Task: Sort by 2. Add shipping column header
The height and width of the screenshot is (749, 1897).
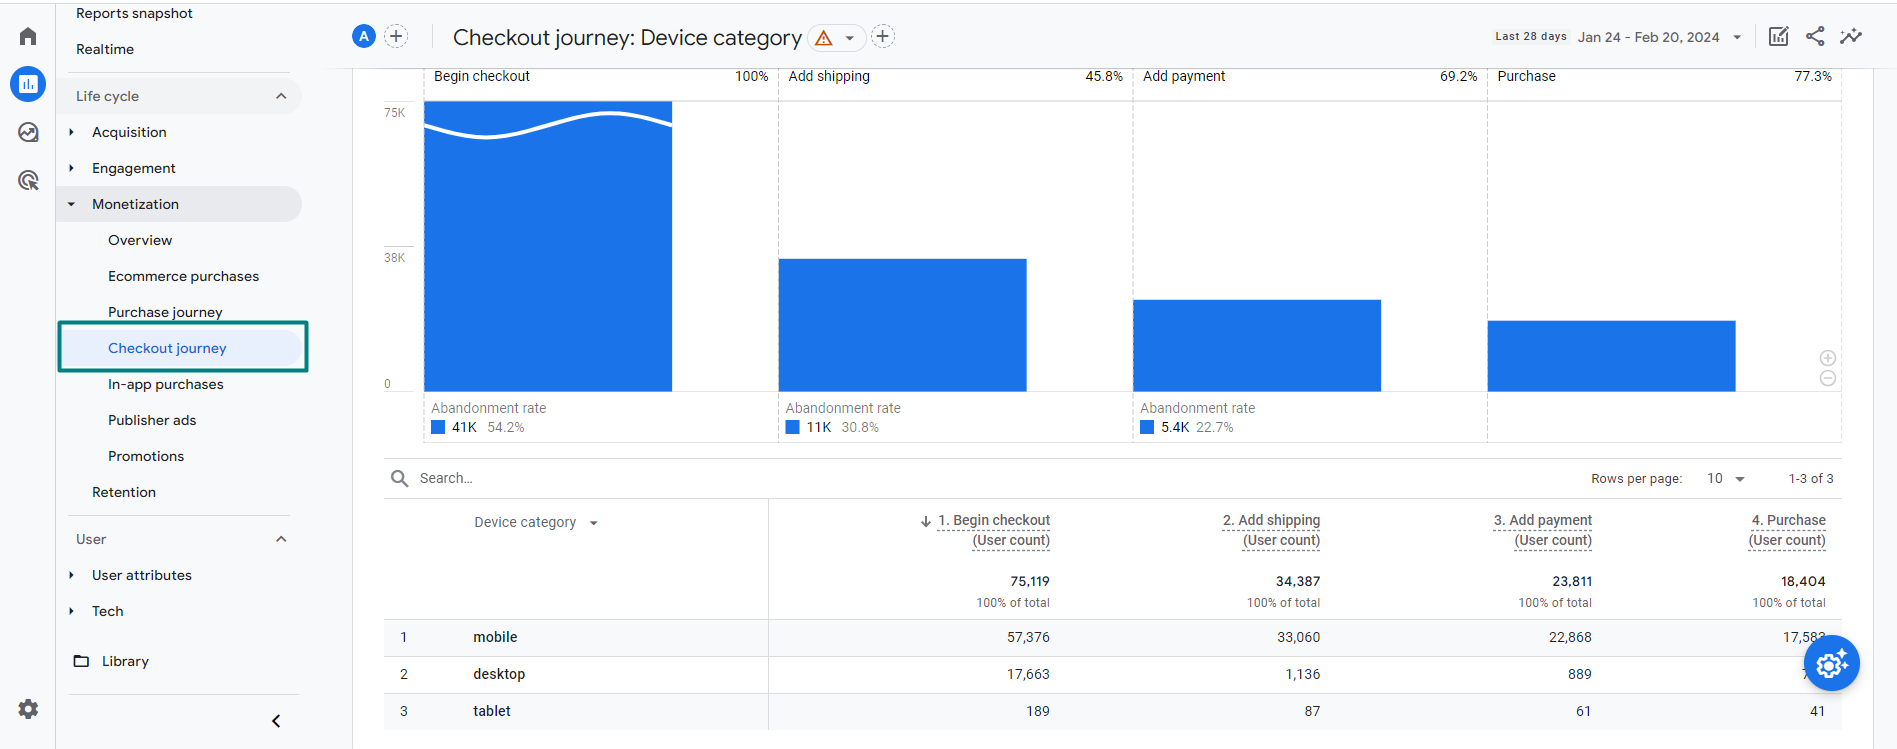Action: coord(1271,530)
